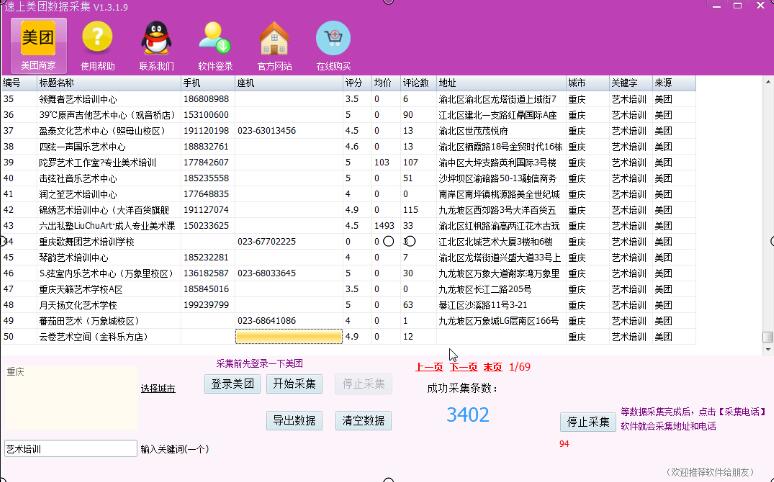
Task: Select row 陀罗艺术工作室
Action: click(x=348, y=162)
